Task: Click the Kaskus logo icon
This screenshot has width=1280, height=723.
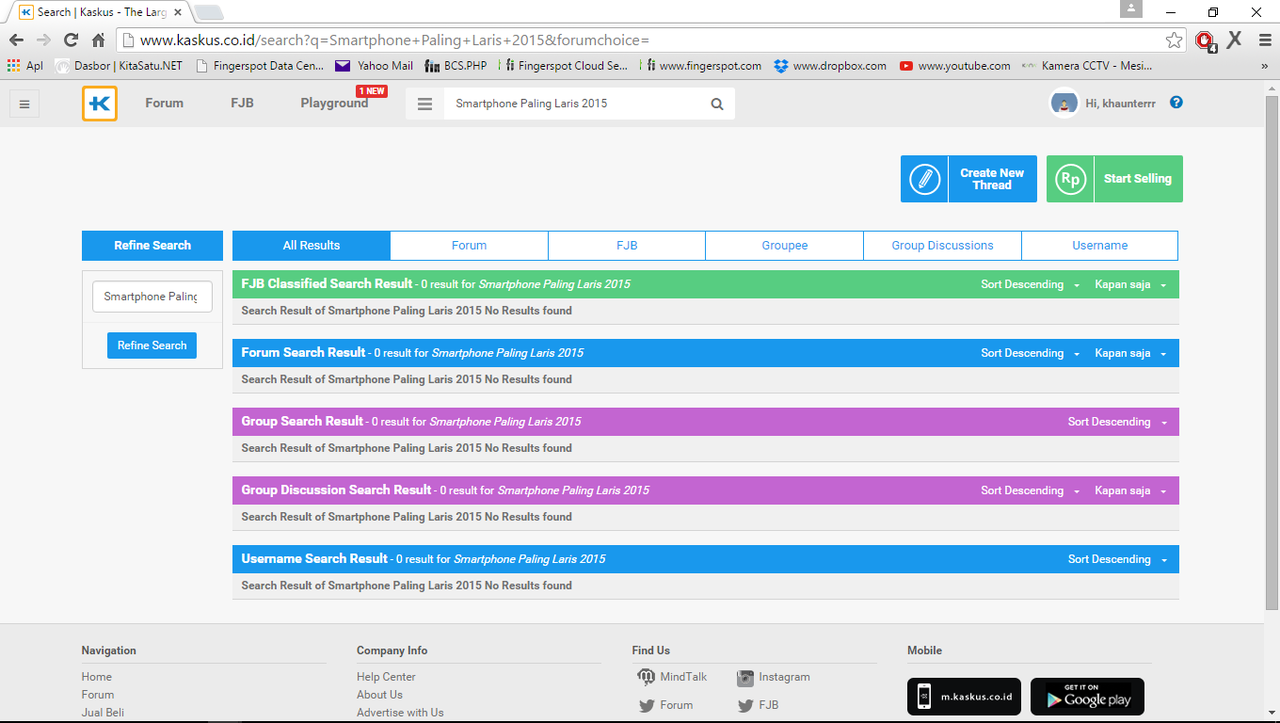Action: tap(100, 103)
